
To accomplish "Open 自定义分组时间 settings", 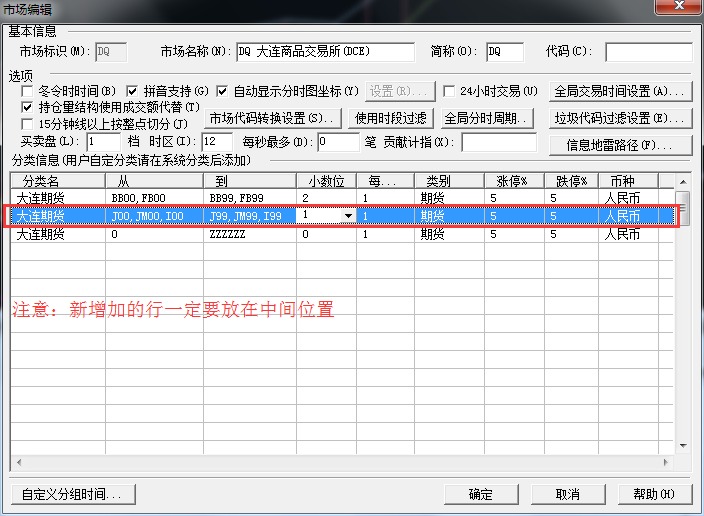I will click(73, 494).
